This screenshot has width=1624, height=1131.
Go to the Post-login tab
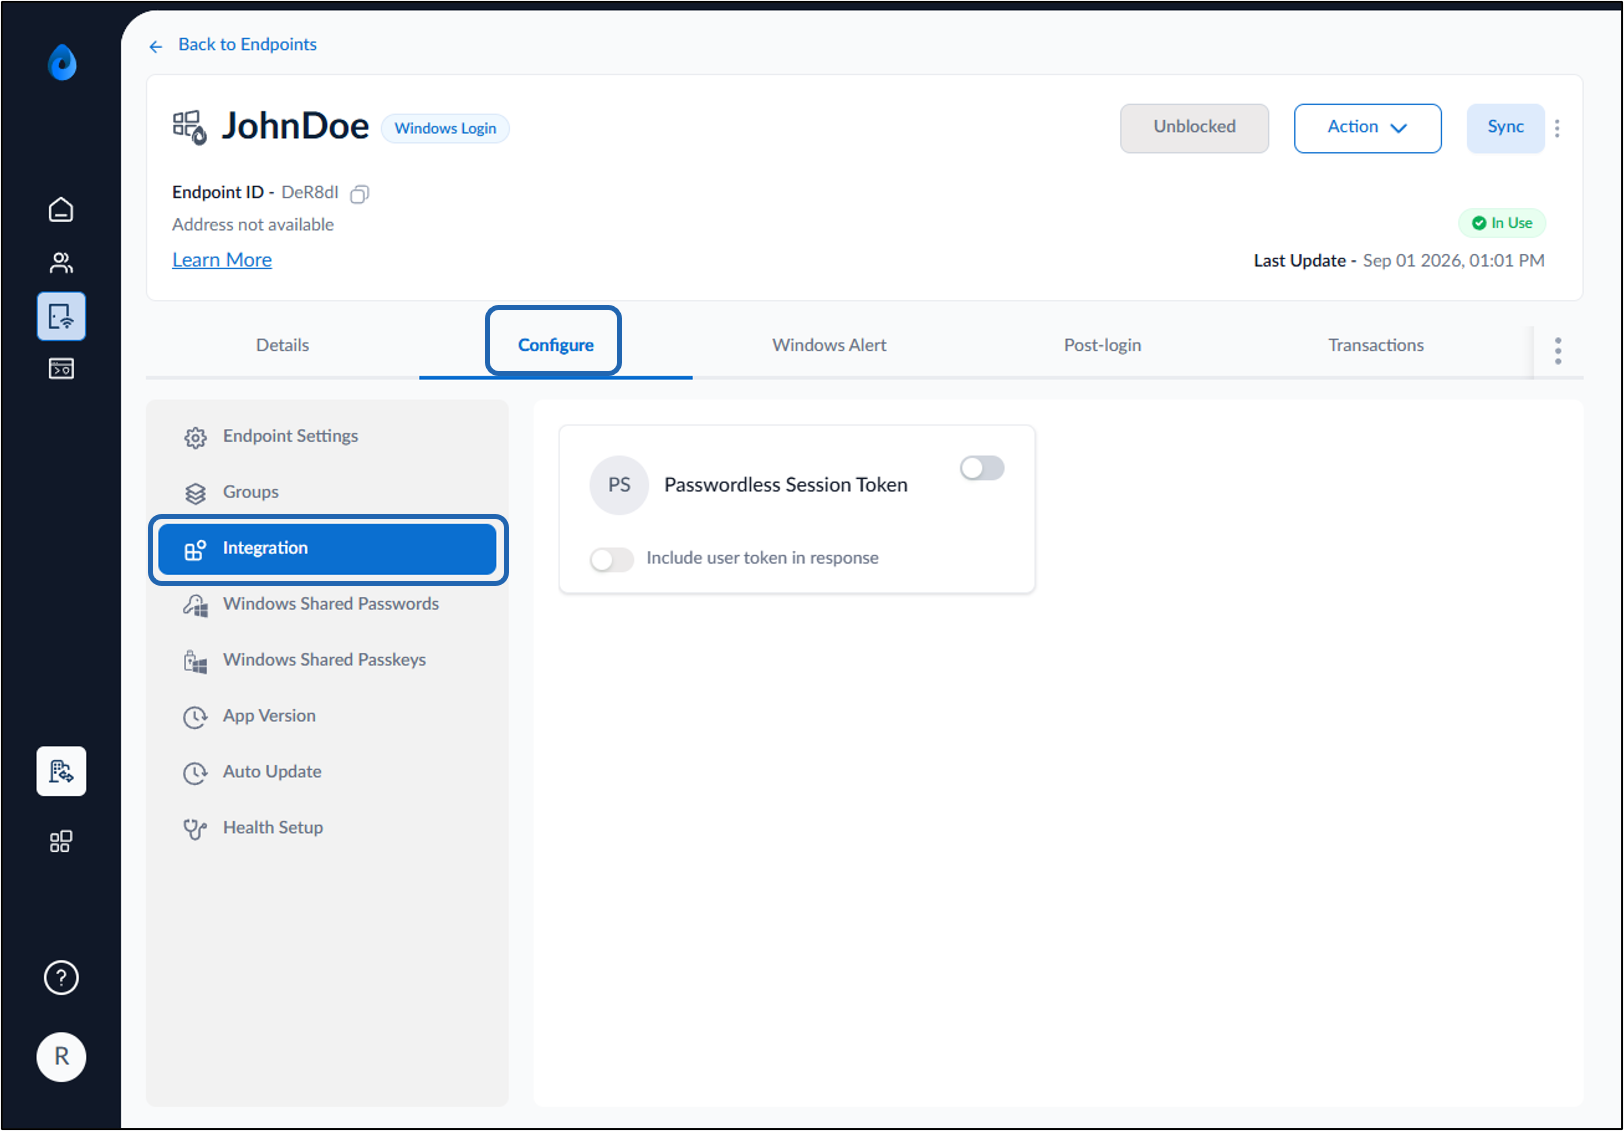coord(1102,345)
